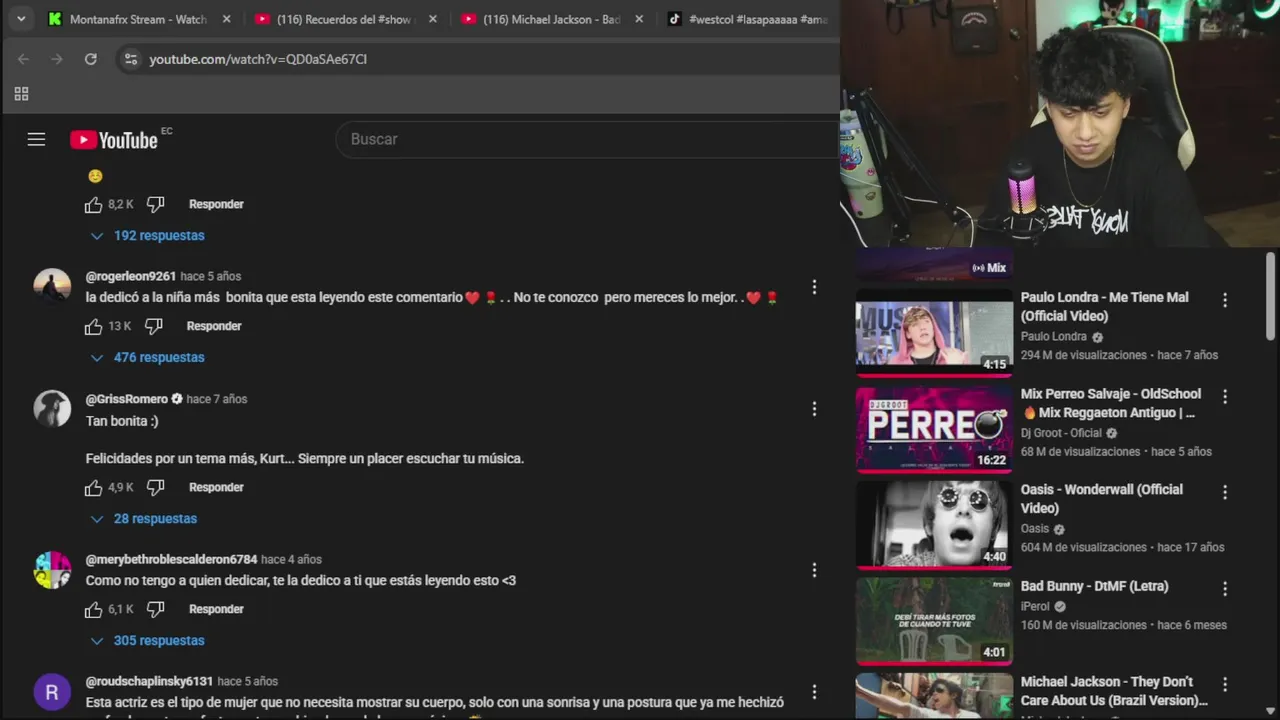Open Mix Perreo Salvaje thumbnail
The width and height of the screenshot is (1280, 720).
[934, 430]
